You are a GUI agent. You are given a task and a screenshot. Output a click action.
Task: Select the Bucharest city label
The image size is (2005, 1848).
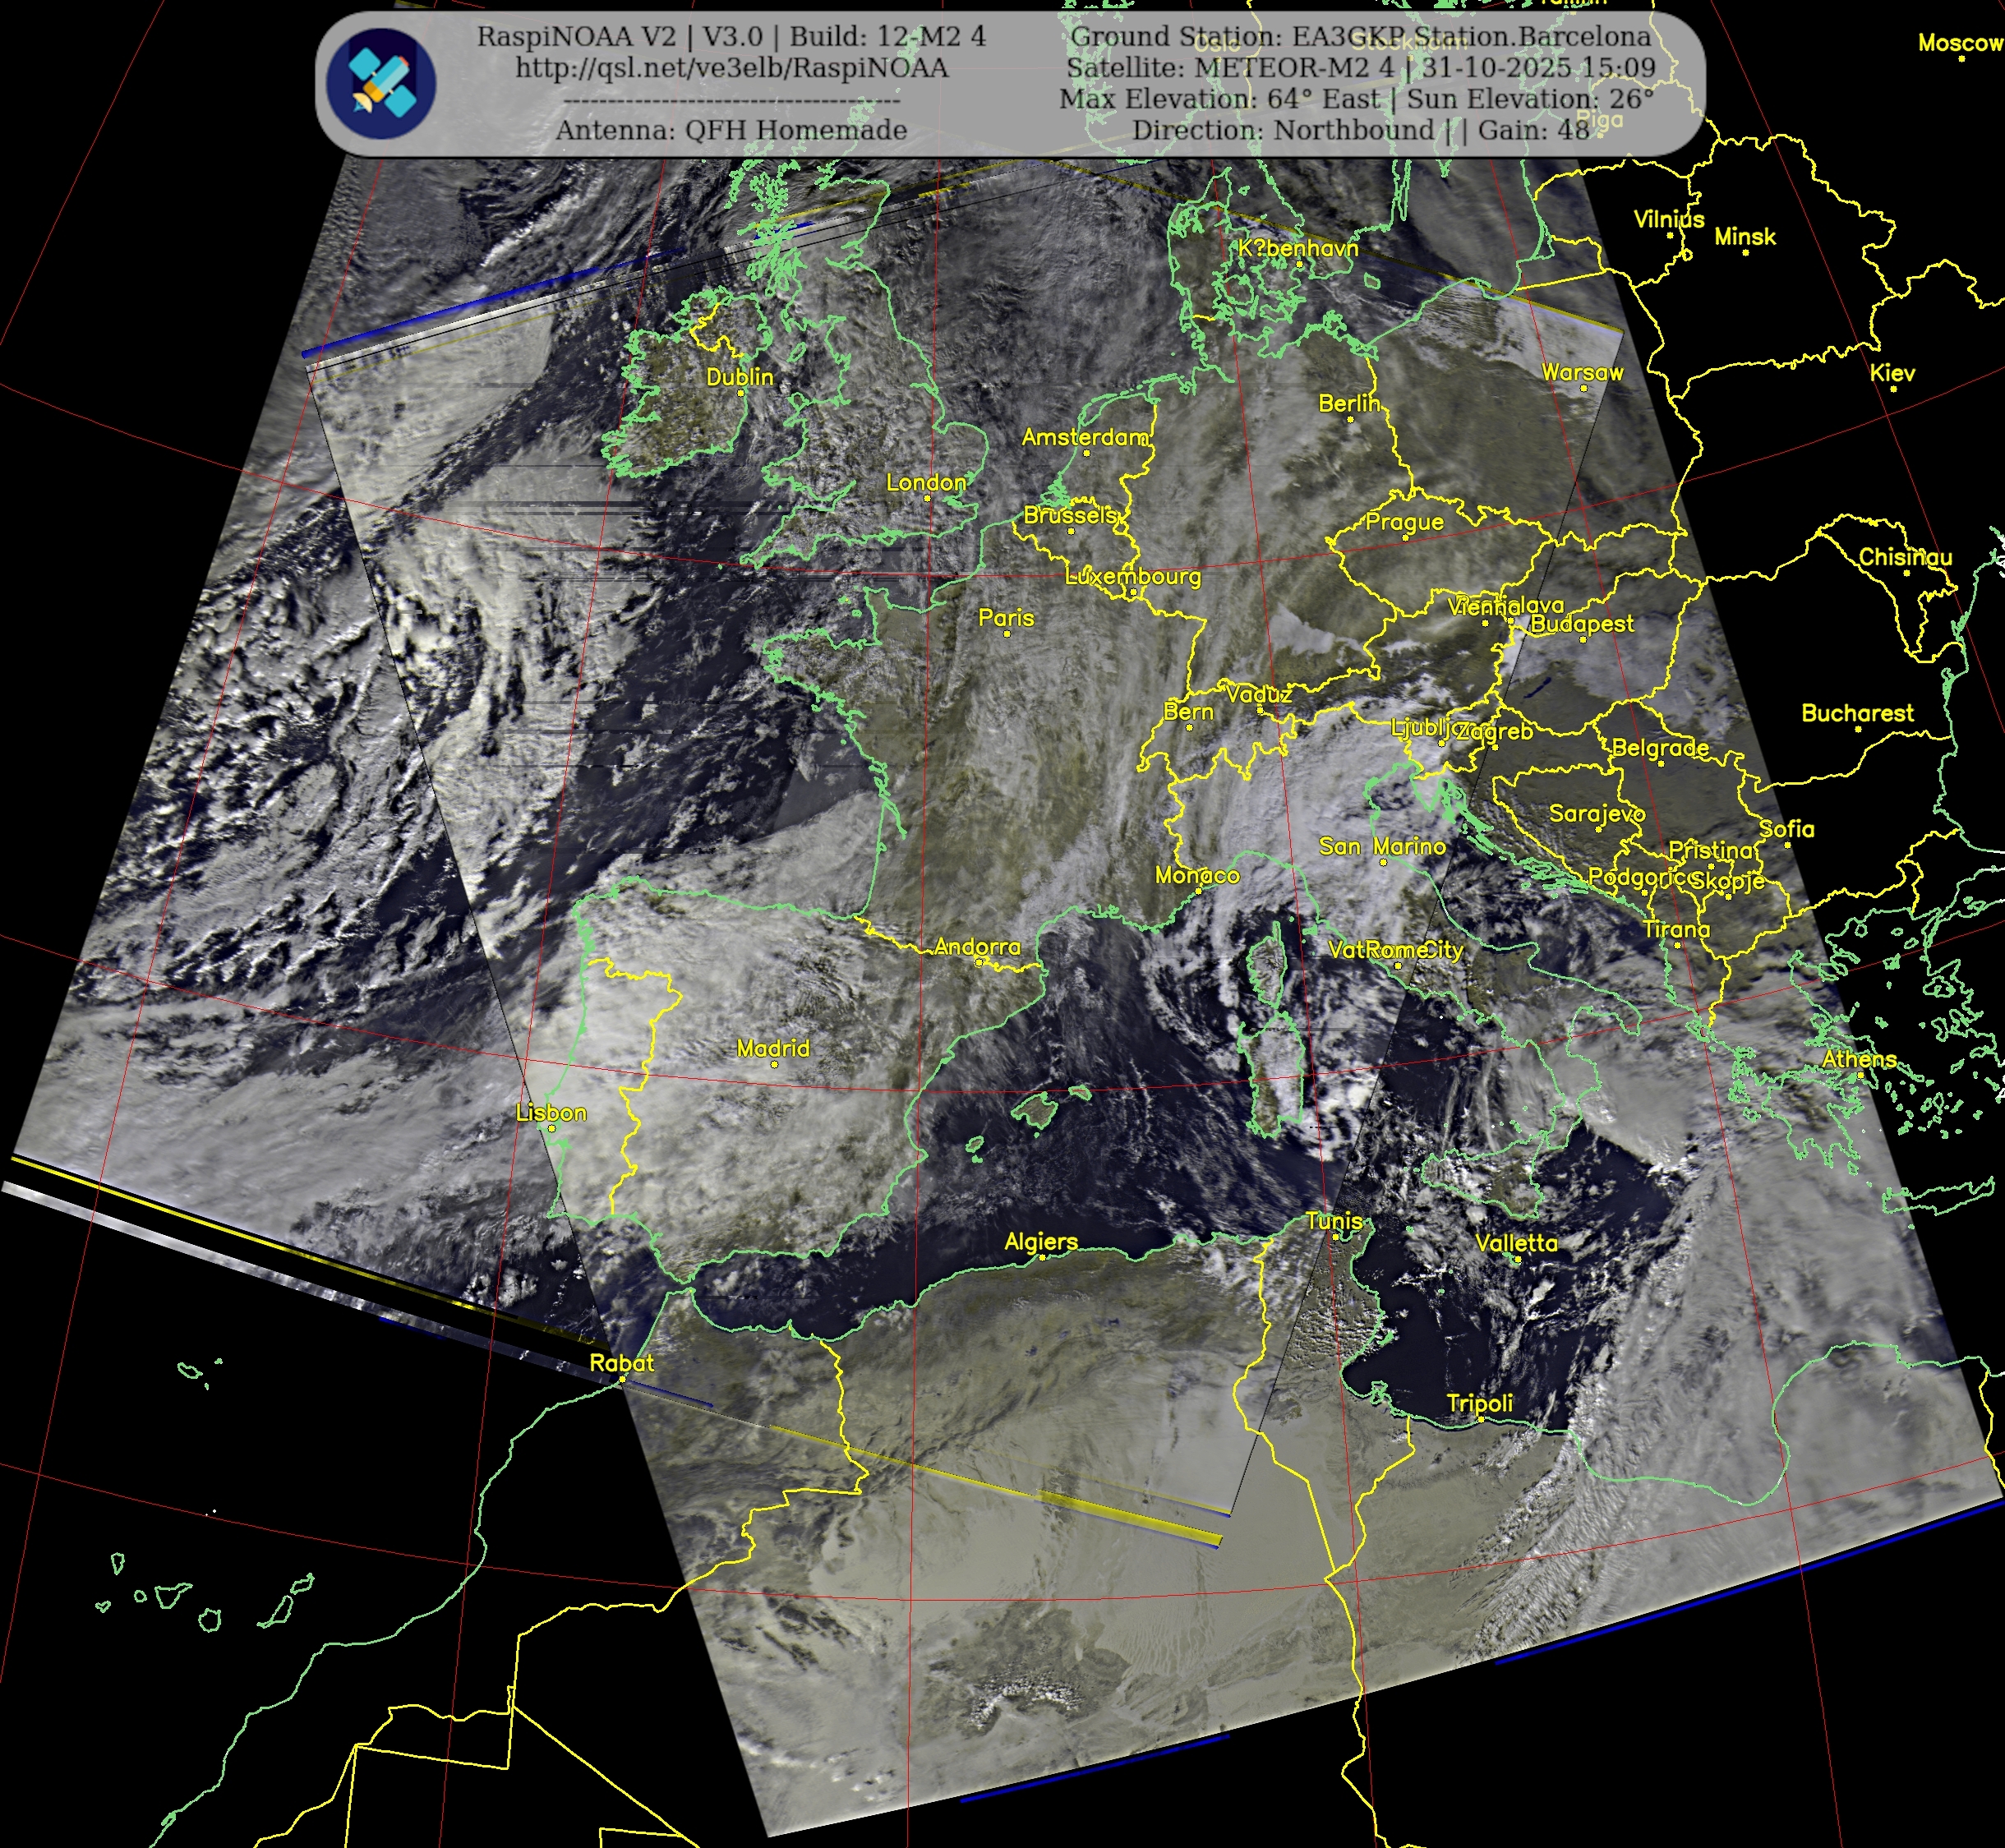1857,713
